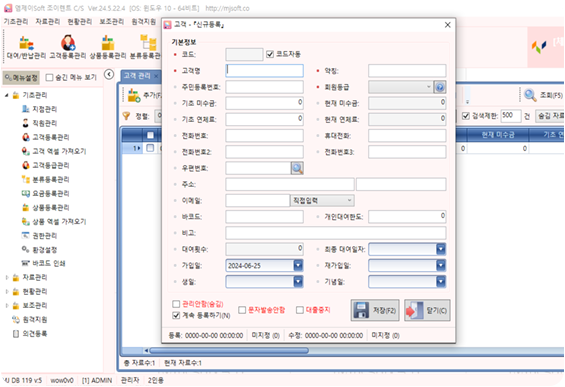Enable the 관리안함(숨김) checkbox
Viewport: 565px width, 387px height.
[176, 304]
